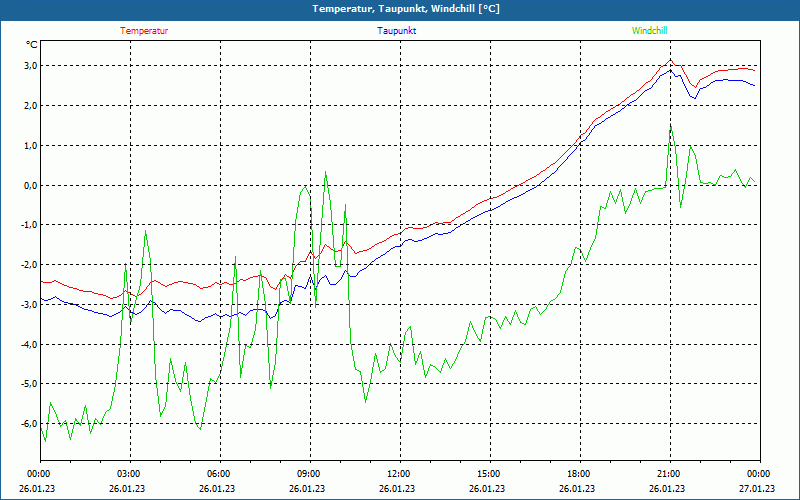The height and width of the screenshot is (500, 800).
Task: Click the -1,0 y-axis value
Action: tap(30, 225)
